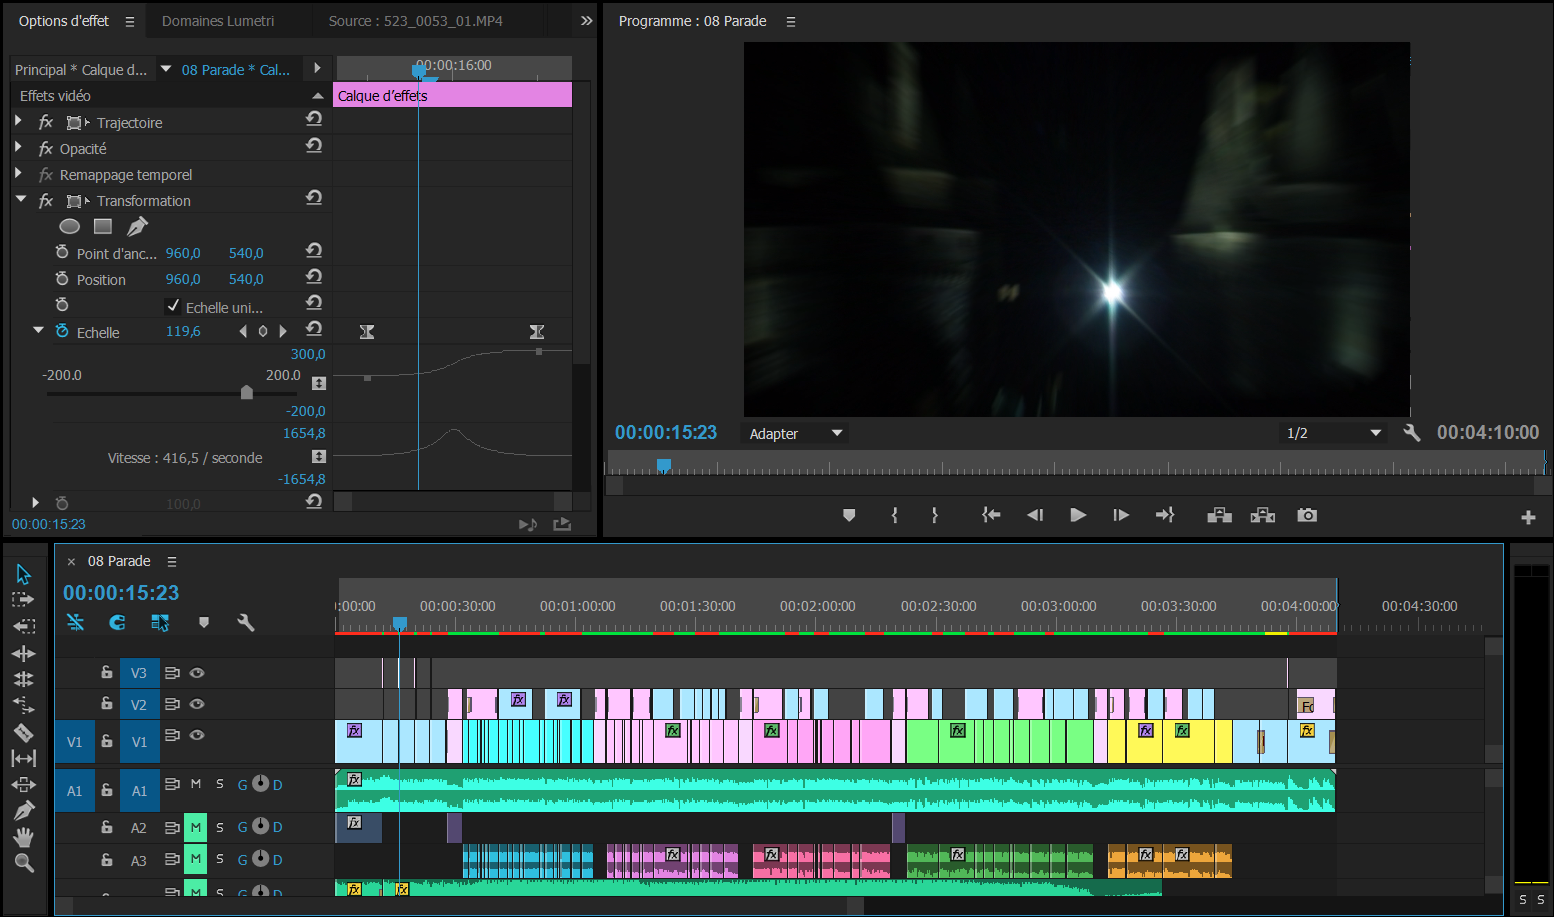This screenshot has height=917, width=1554.
Task: Select the Slip tool
Action: pos(24,758)
